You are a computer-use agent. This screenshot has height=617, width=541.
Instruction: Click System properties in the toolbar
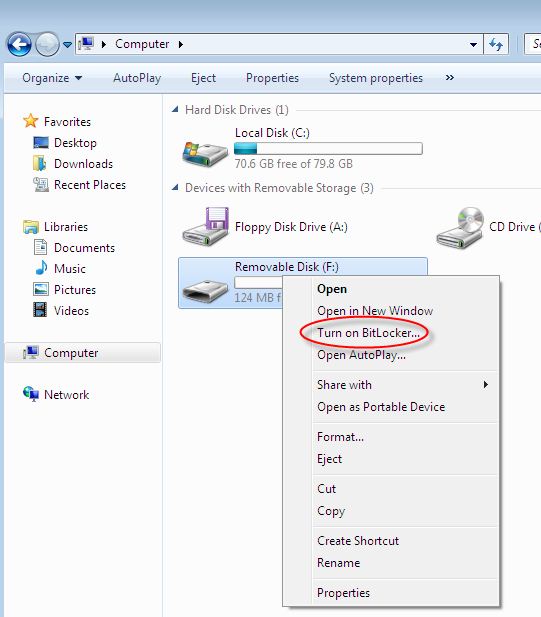point(376,78)
